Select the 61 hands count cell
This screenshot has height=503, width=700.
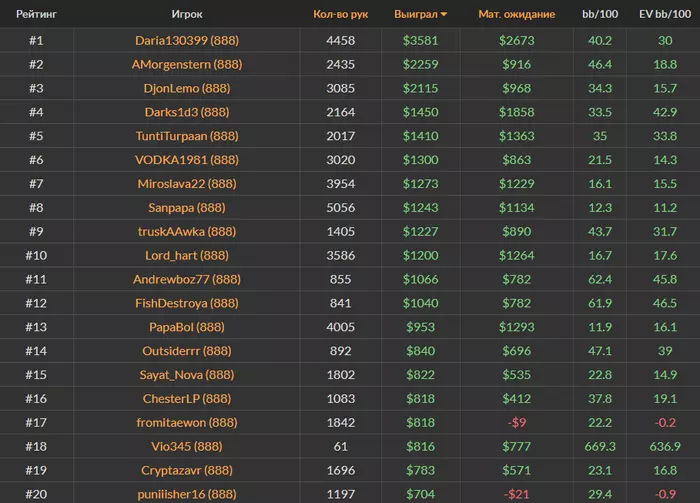341,447
